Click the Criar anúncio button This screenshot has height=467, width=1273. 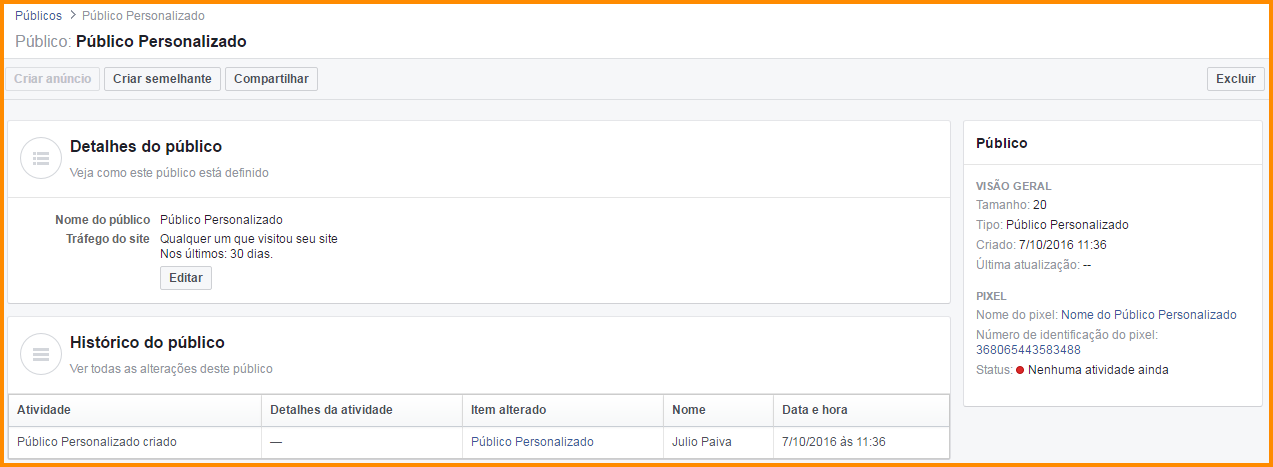(53, 79)
